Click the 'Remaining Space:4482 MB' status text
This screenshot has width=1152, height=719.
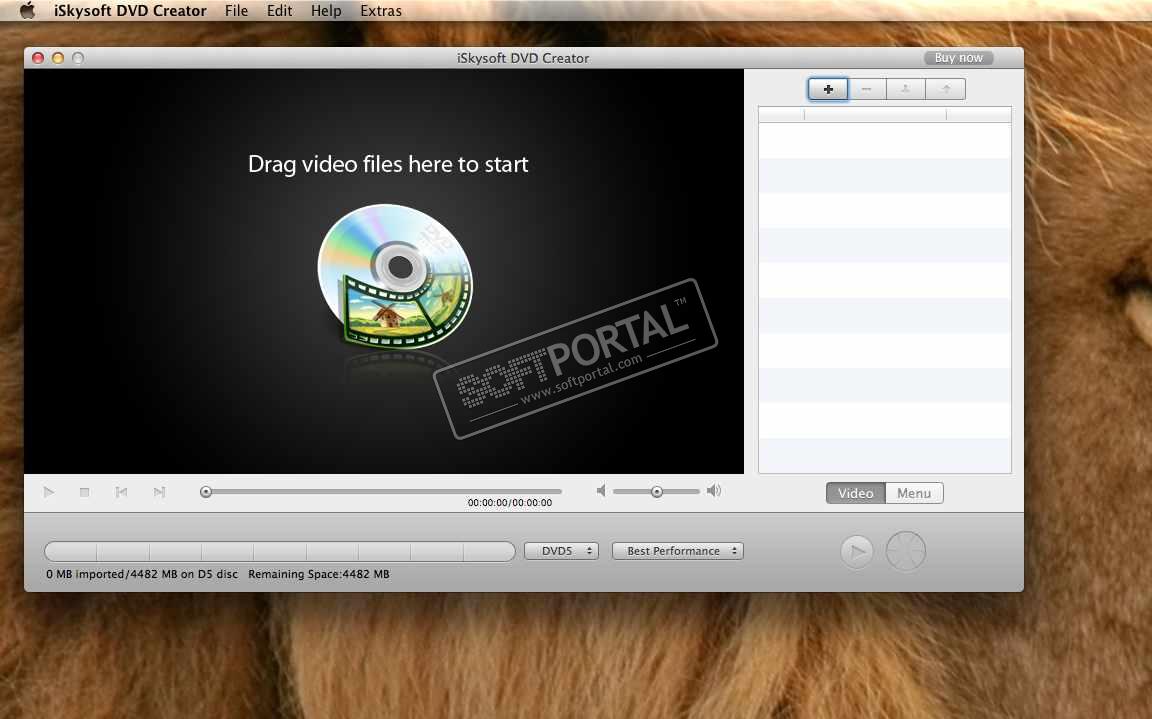(319, 574)
